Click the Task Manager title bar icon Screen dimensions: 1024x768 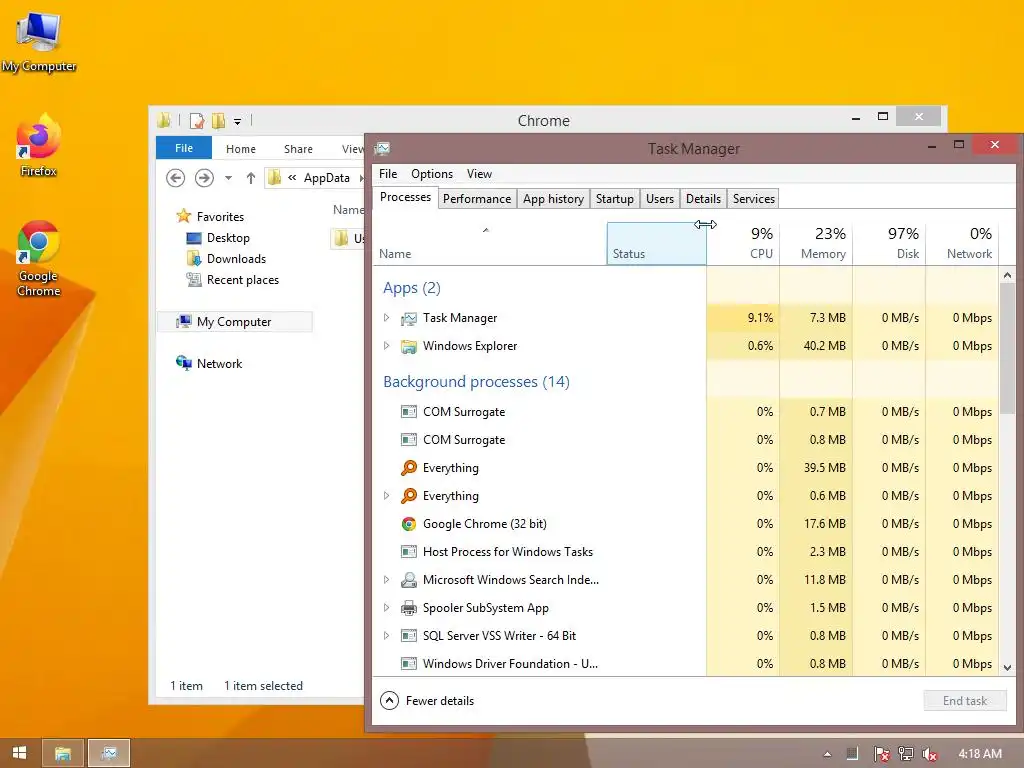point(383,149)
